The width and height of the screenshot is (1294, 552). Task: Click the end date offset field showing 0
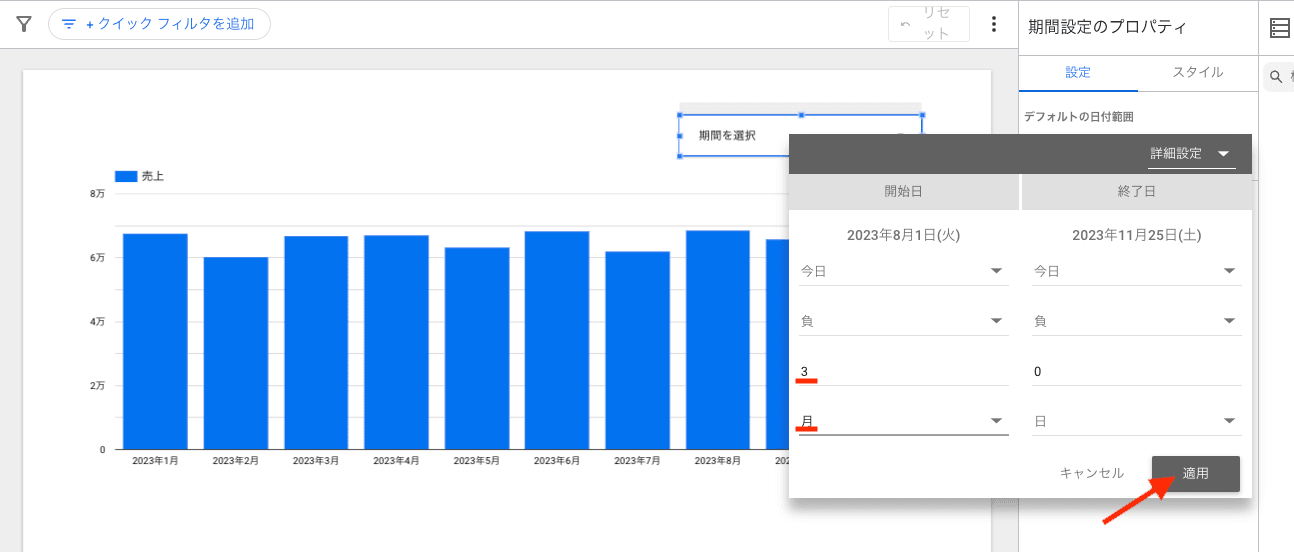point(1136,371)
